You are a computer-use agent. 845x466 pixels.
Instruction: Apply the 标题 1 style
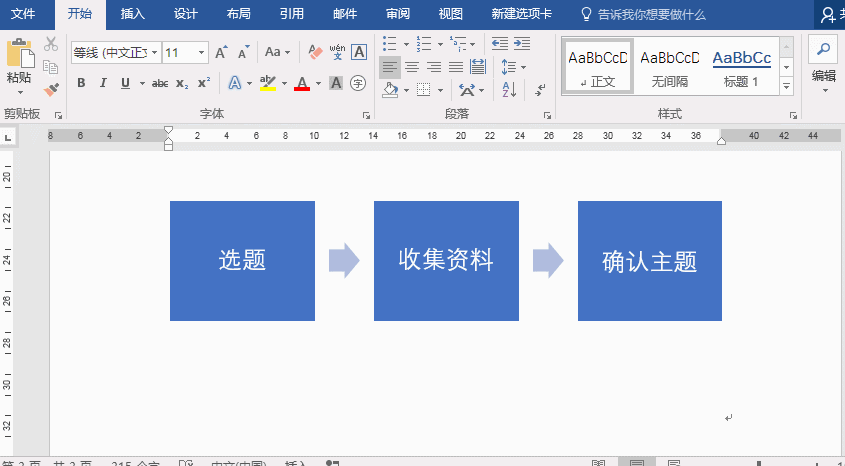click(741, 65)
